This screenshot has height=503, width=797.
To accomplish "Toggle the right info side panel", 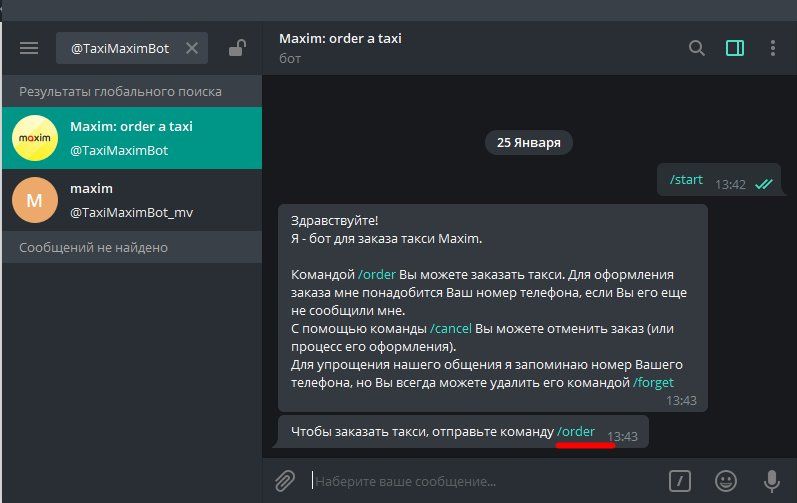I will coord(734,48).
